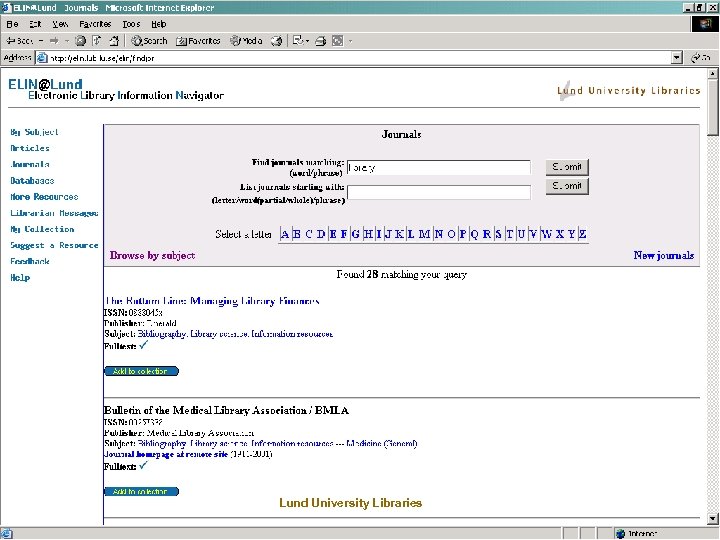Click the List journals starting with field
Viewport: 720px width, 540px height.
tap(439, 192)
